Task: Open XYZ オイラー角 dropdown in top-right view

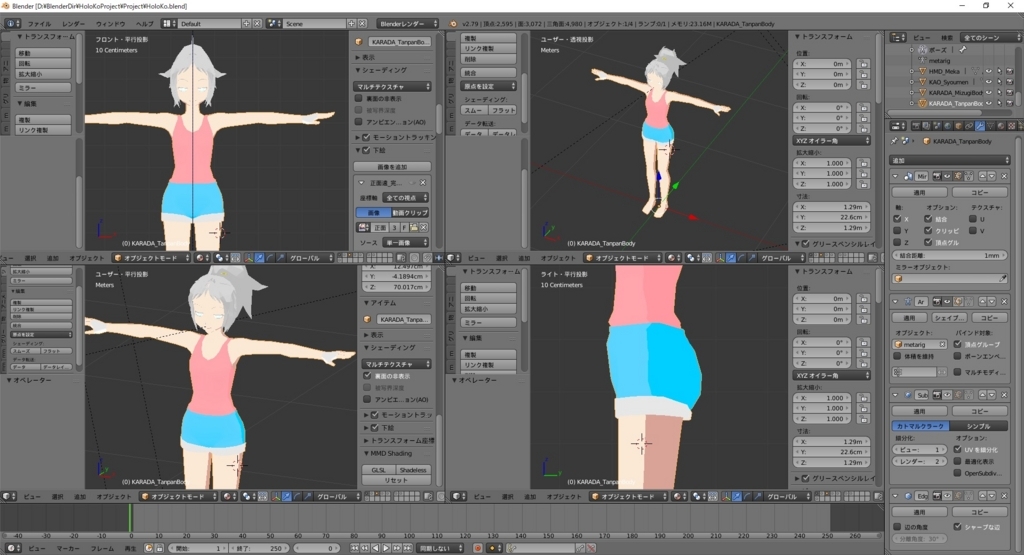Action: pos(832,140)
